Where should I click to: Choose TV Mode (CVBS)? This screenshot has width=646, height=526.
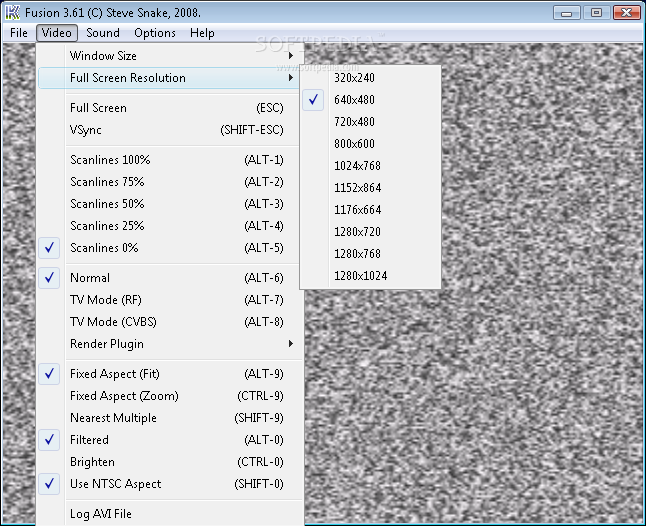pos(171,322)
